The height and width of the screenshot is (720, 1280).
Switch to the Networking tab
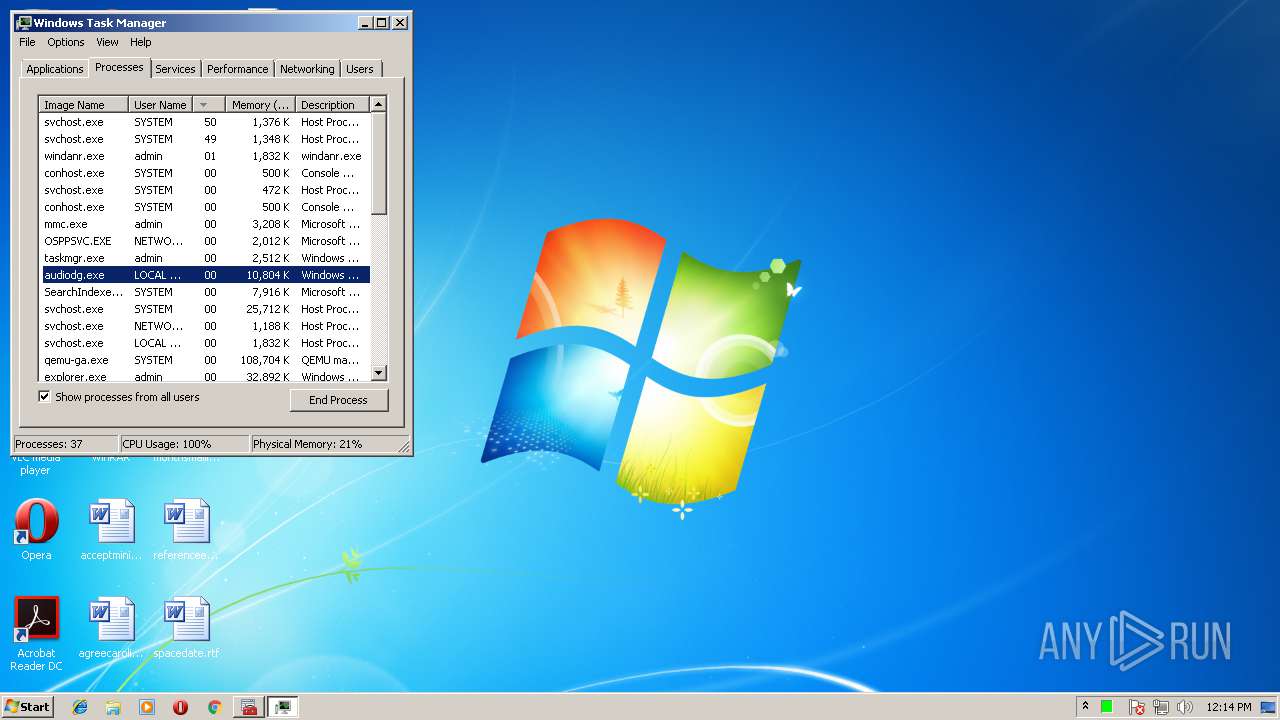coord(307,69)
